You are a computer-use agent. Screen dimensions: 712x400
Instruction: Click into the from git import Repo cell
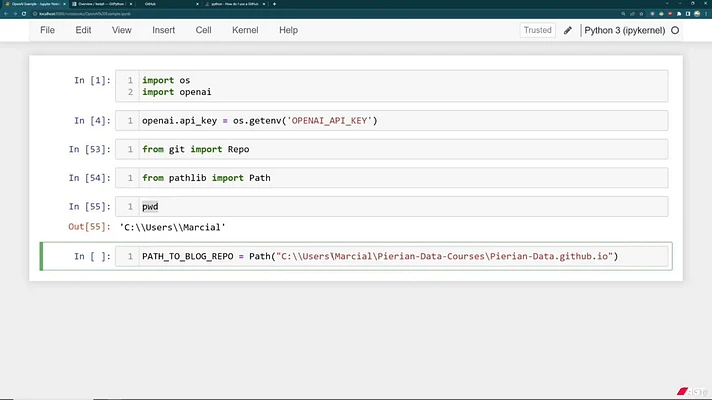(391, 149)
